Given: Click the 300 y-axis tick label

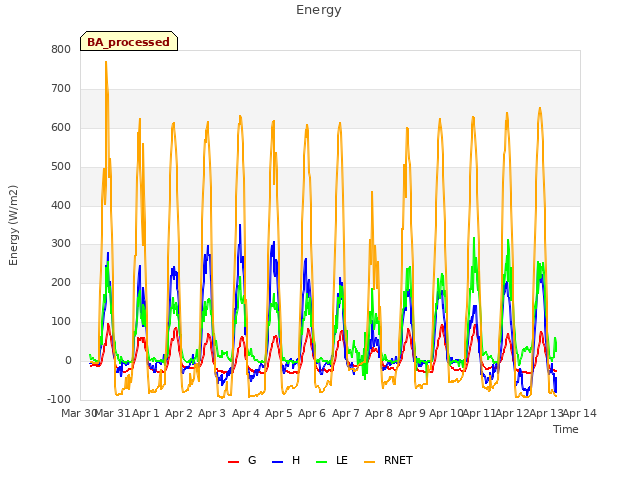Looking at the screenshot, I should click(x=61, y=244).
